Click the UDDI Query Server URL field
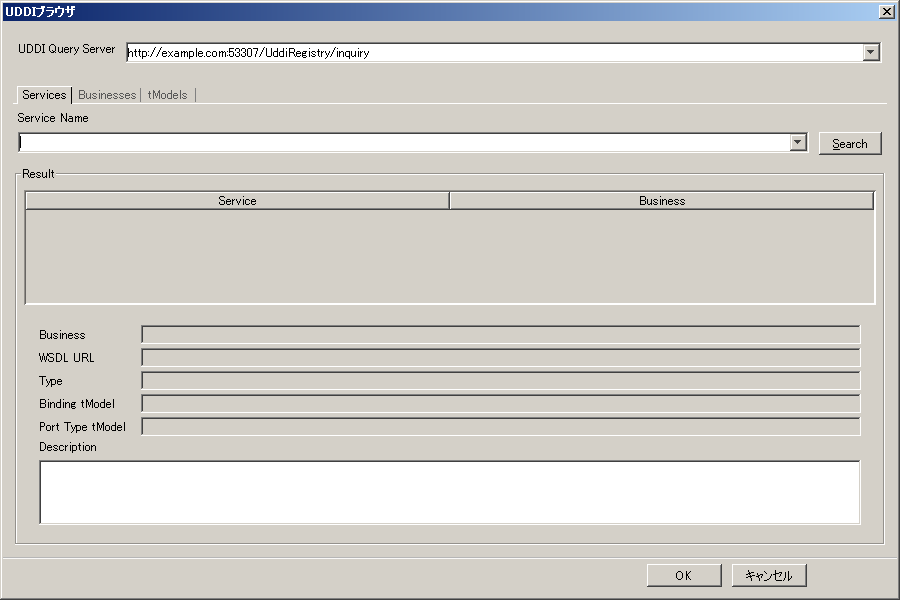The image size is (900, 600). [x=494, y=53]
